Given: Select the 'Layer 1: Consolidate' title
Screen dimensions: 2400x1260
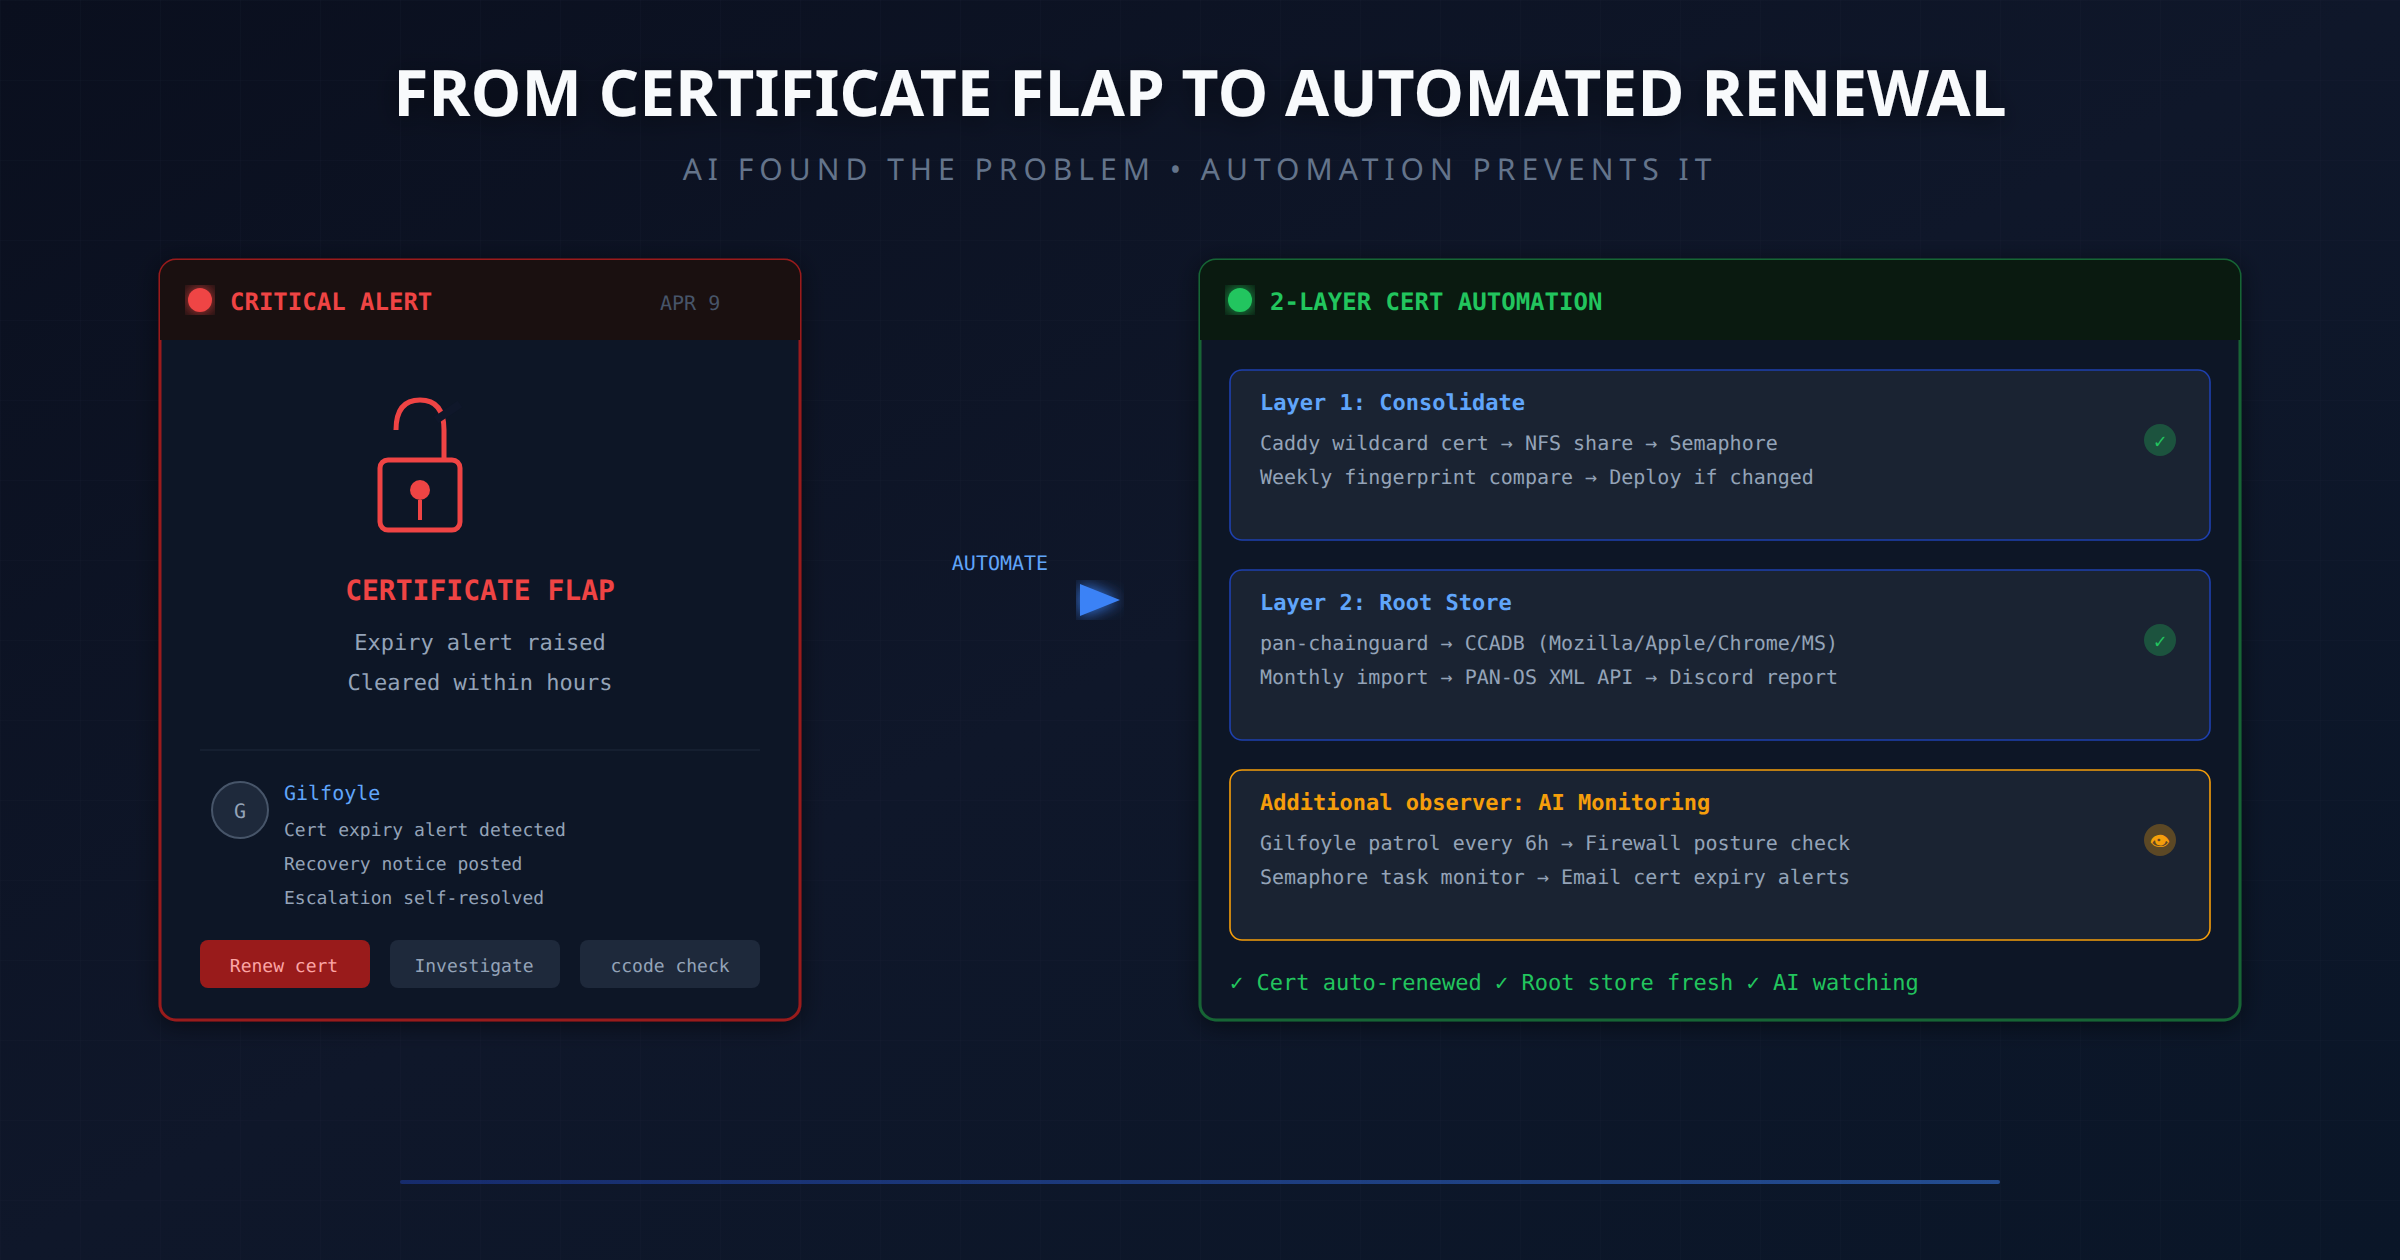Looking at the screenshot, I should pyautogui.click(x=1392, y=402).
